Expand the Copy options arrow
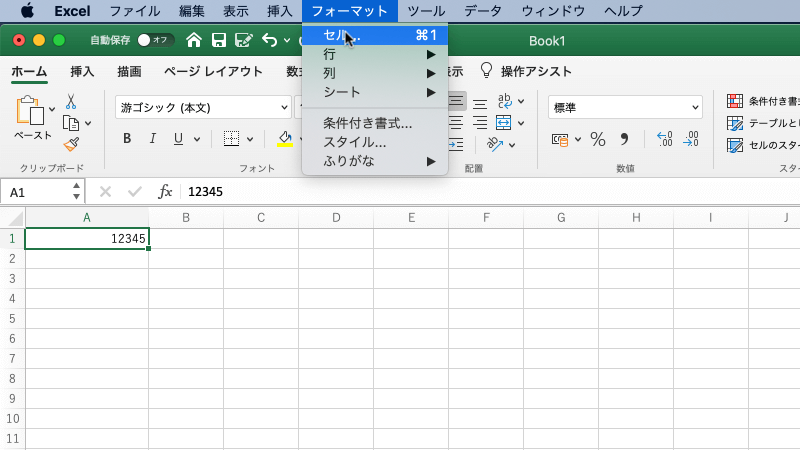Screen dimensions: 800x450 coord(88,123)
